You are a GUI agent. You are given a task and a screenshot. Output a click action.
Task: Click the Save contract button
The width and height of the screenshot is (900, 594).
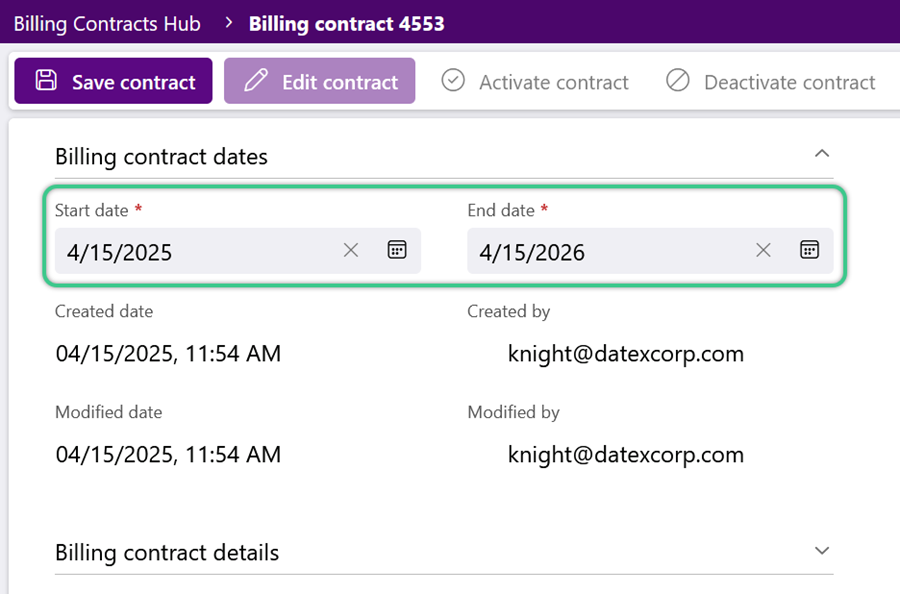114,81
